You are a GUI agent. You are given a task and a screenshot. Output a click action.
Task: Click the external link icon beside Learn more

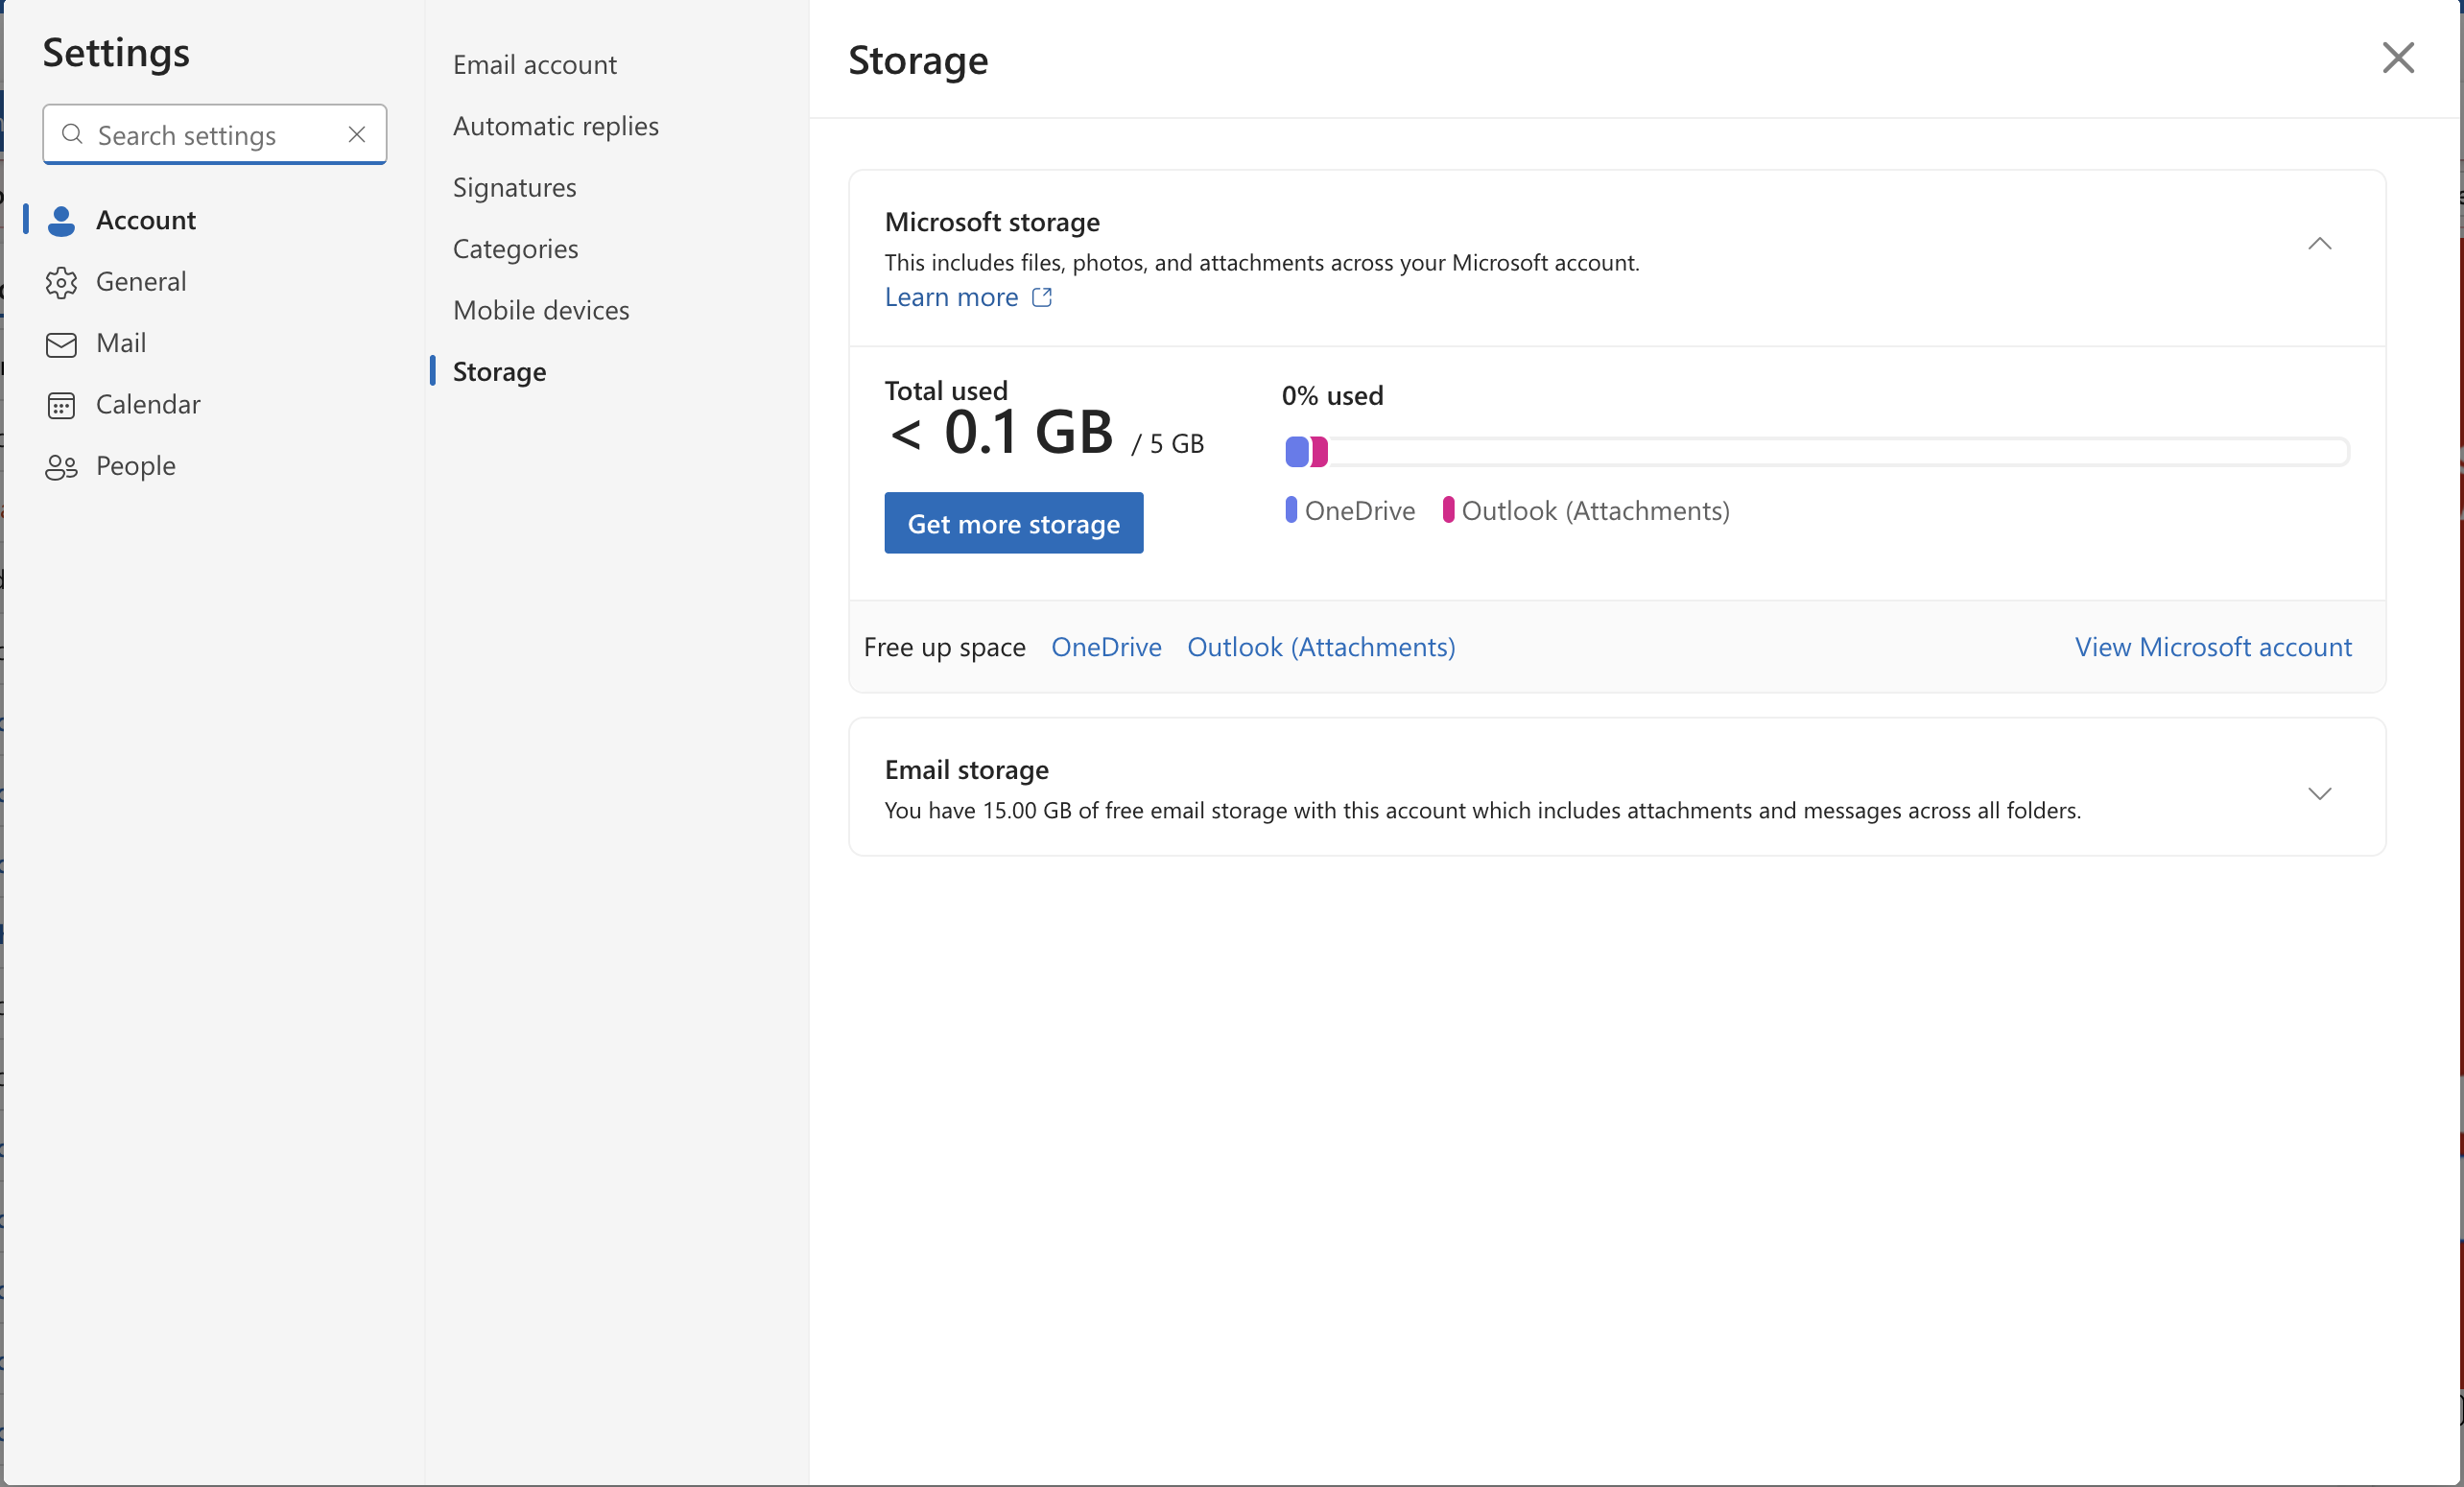[1041, 297]
